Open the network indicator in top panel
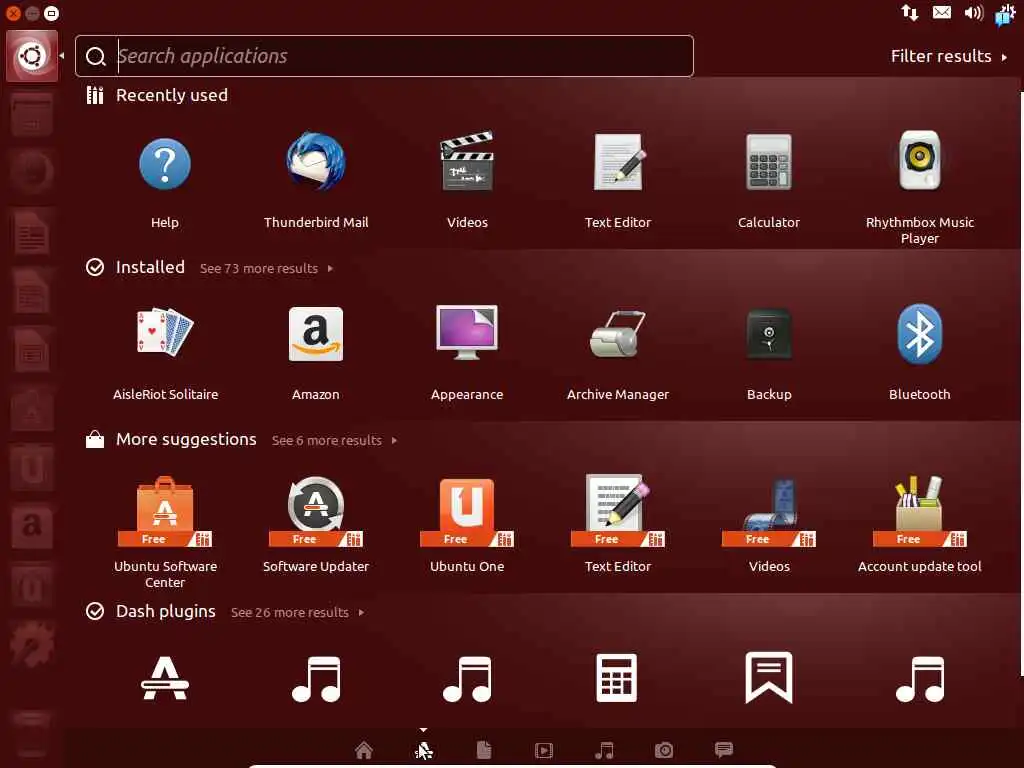 [x=910, y=12]
